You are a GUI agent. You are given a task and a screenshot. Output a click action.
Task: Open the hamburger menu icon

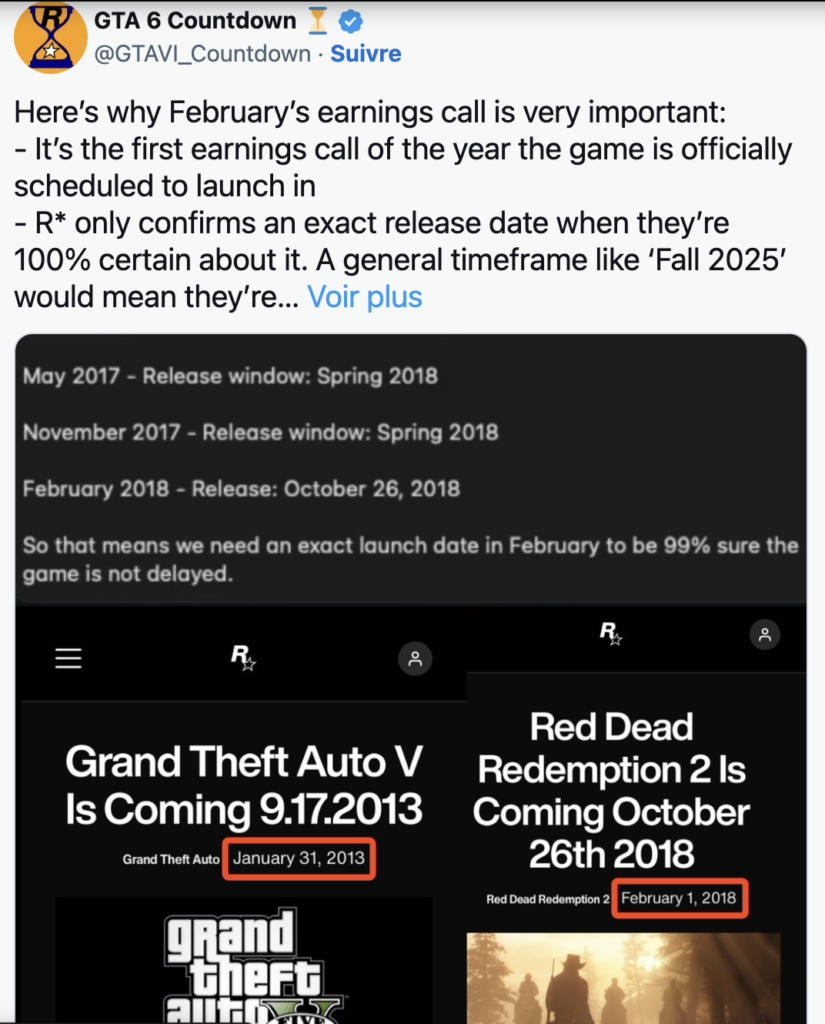pos(68,658)
